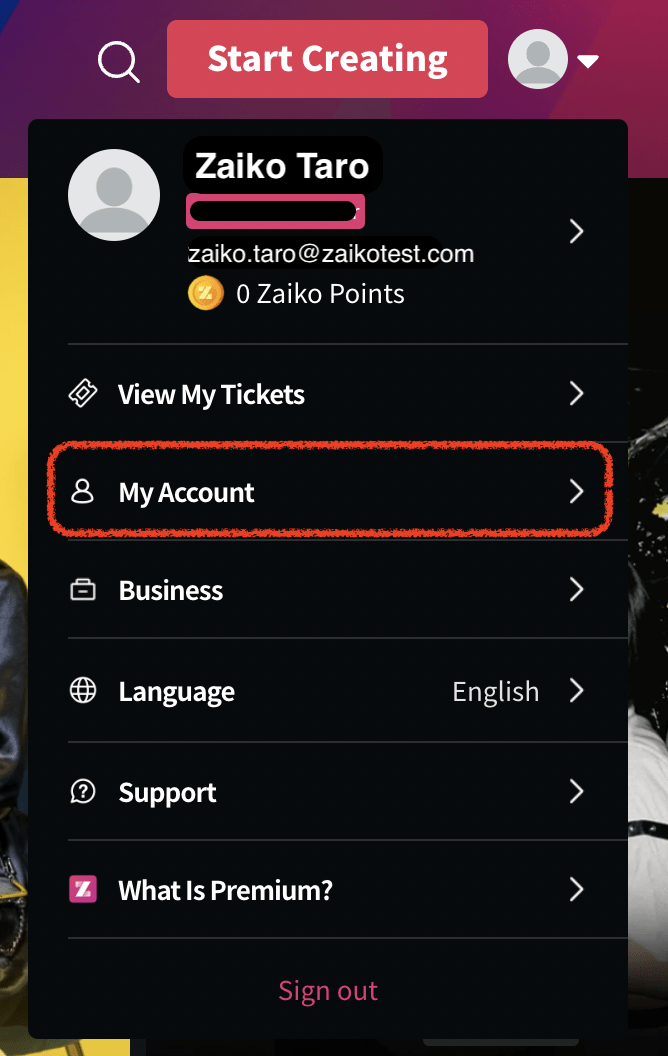
Task: Select the My Account menu entry
Action: (x=327, y=492)
